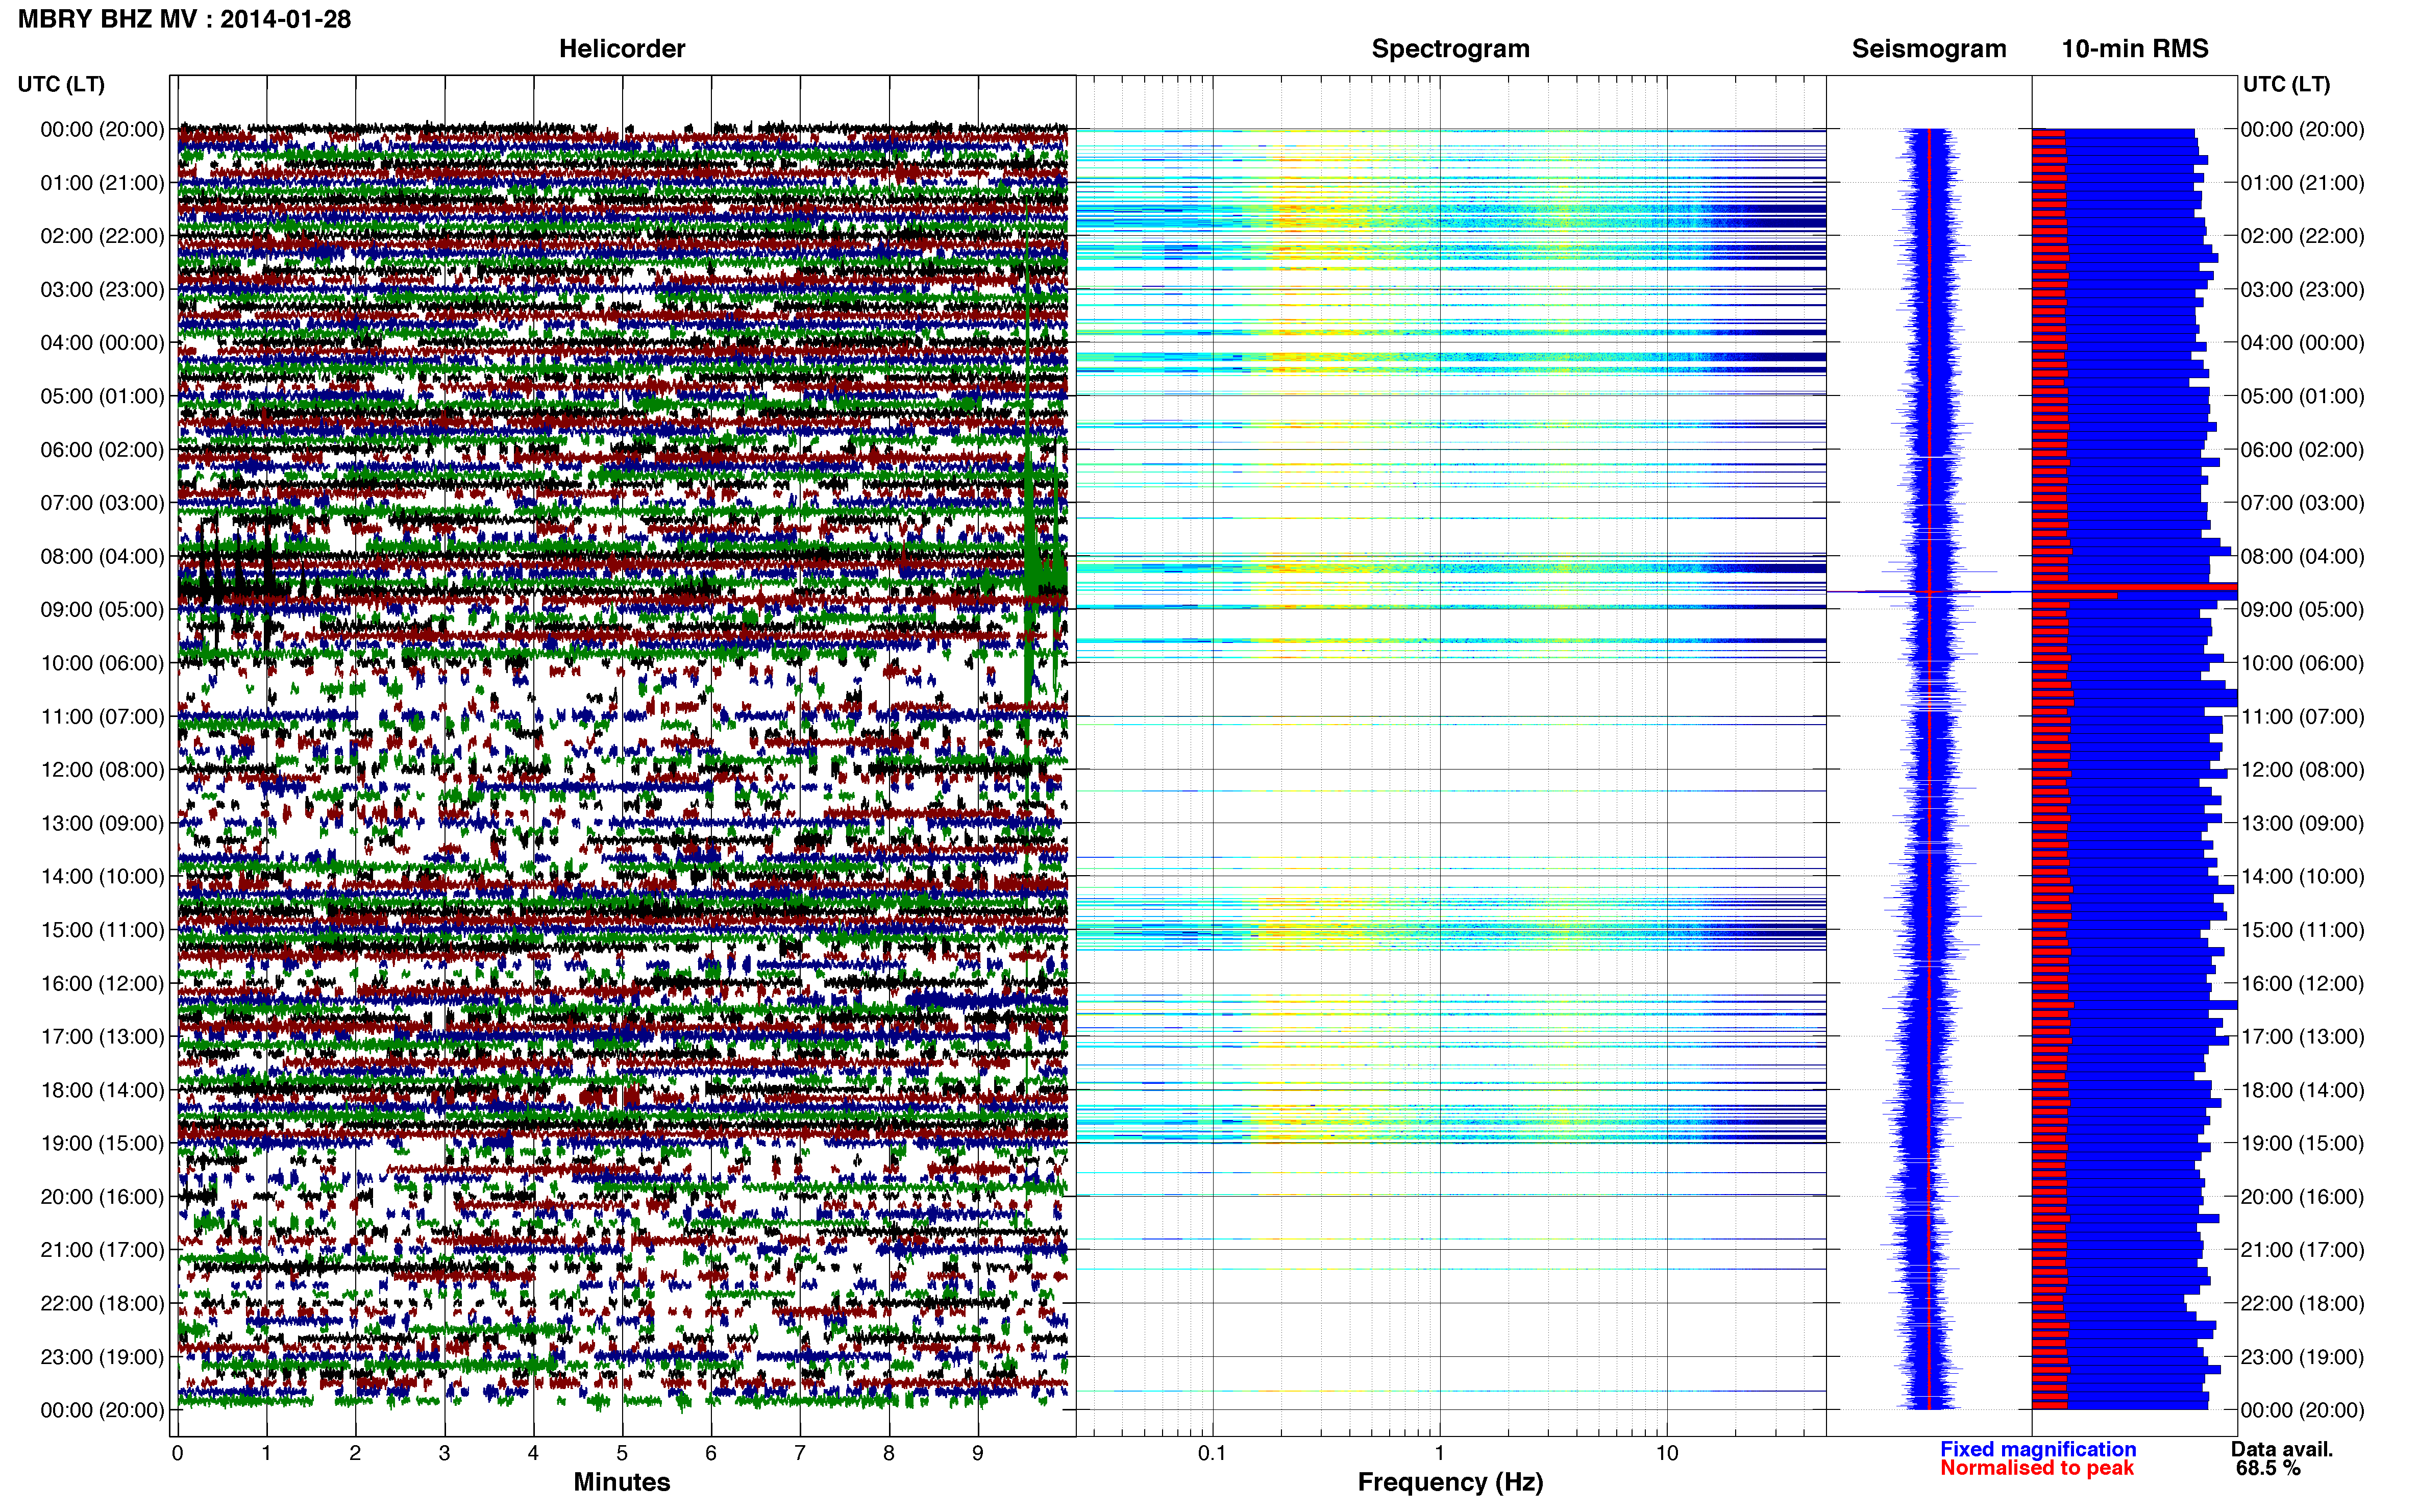The width and height of the screenshot is (2419, 1512).
Task: Select the Helicorder panel heading
Action: 622,49
